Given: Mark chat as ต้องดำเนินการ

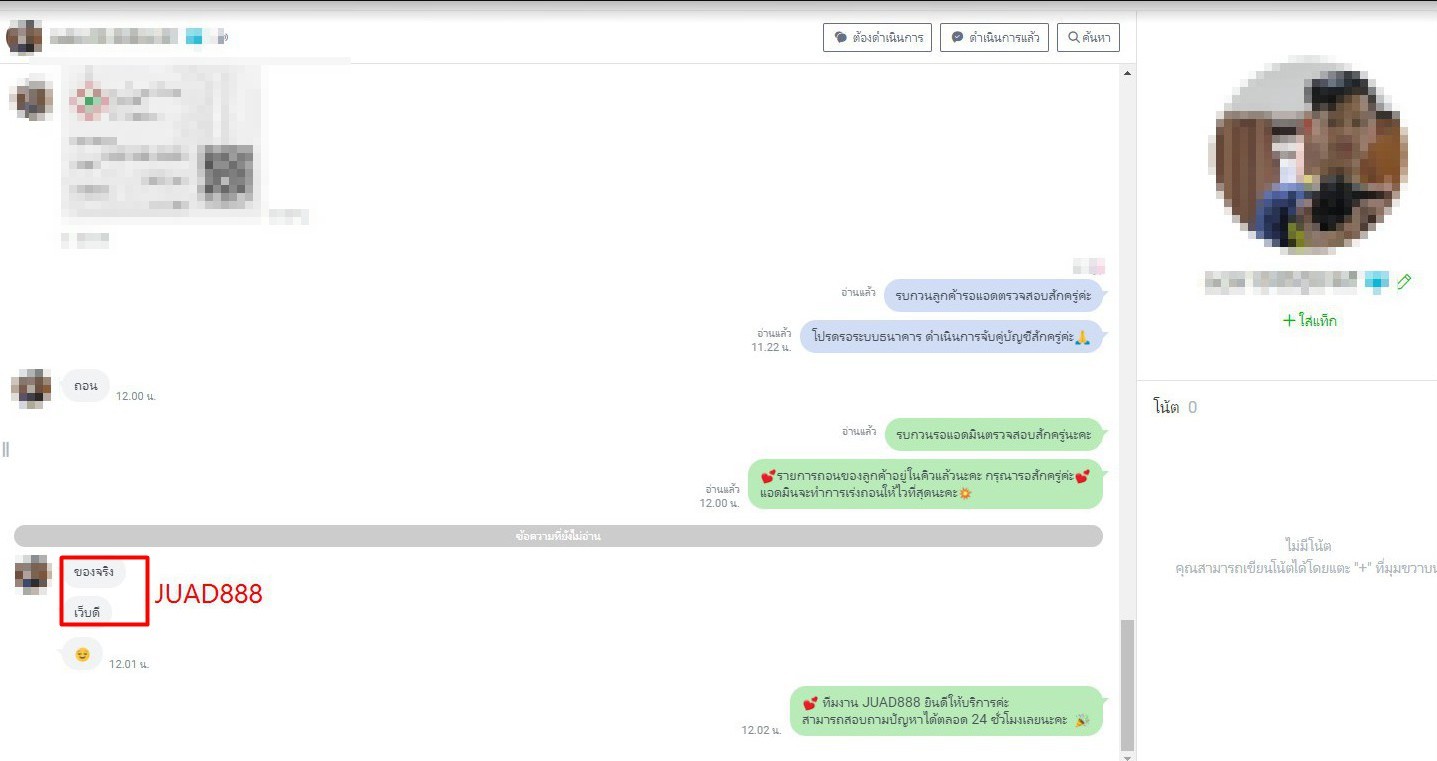Looking at the screenshot, I should (x=877, y=38).
